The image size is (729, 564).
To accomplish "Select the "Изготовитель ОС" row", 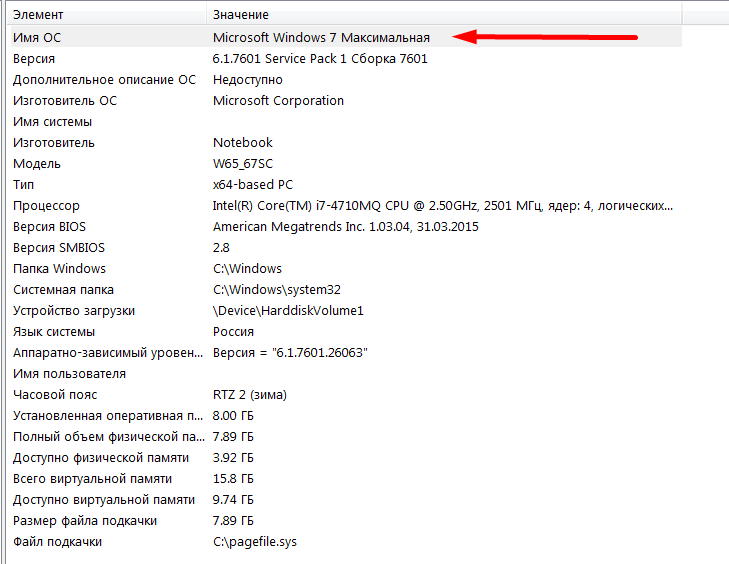I will click(x=65, y=100).
